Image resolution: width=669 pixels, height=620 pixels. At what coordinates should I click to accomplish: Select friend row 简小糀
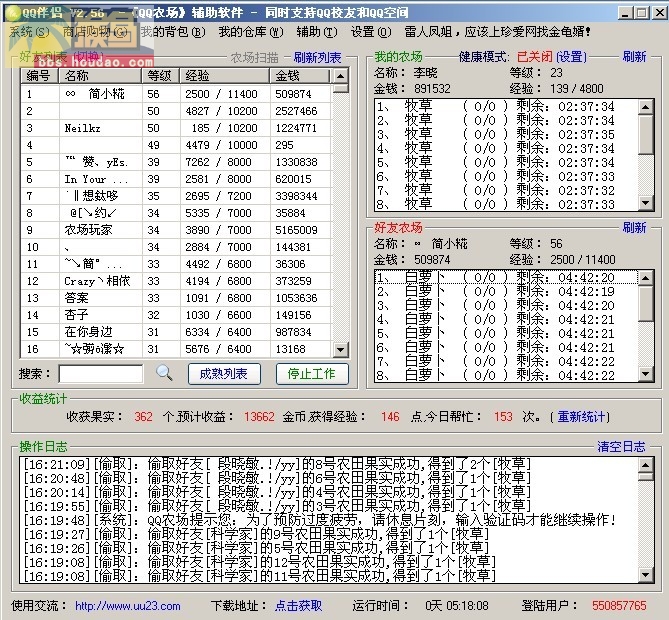[176, 94]
